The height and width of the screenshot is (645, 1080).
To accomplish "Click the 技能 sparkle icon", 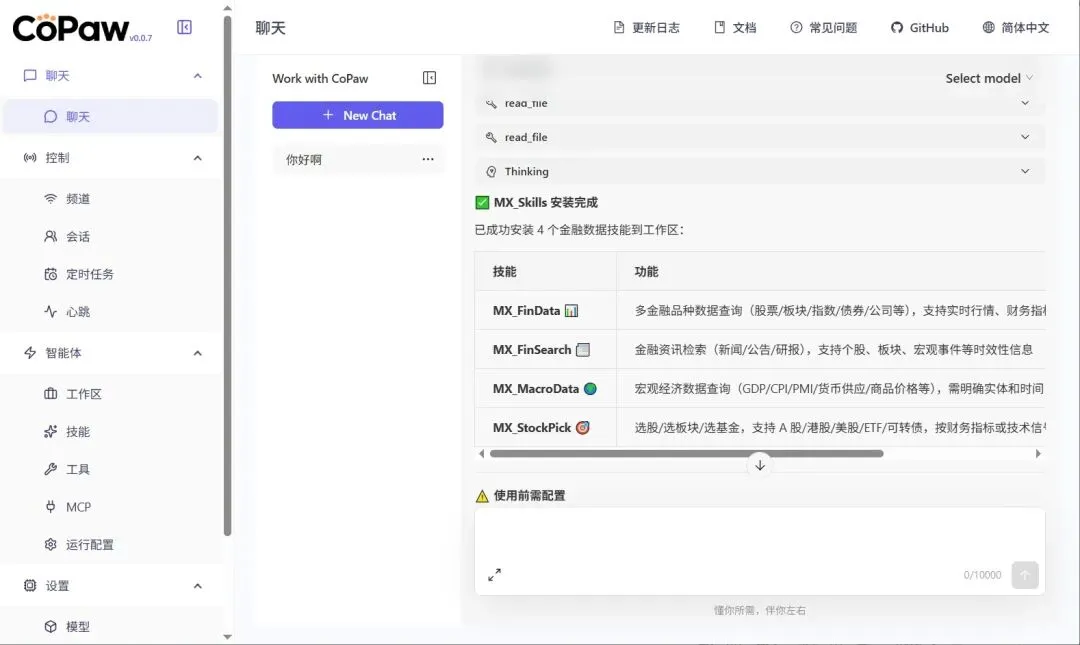I will pyautogui.click(x=50, y=431).
